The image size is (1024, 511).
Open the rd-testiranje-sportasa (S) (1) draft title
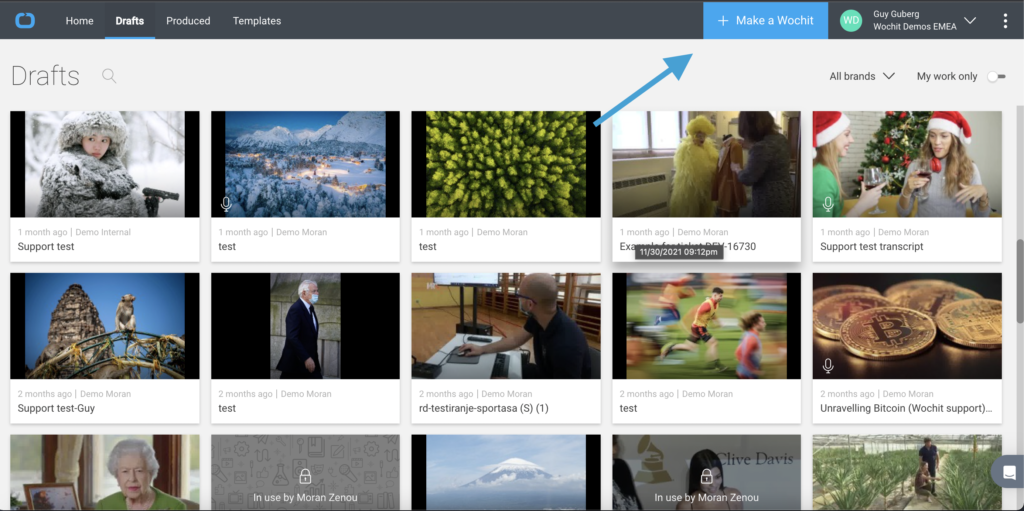tap(484, 408)
